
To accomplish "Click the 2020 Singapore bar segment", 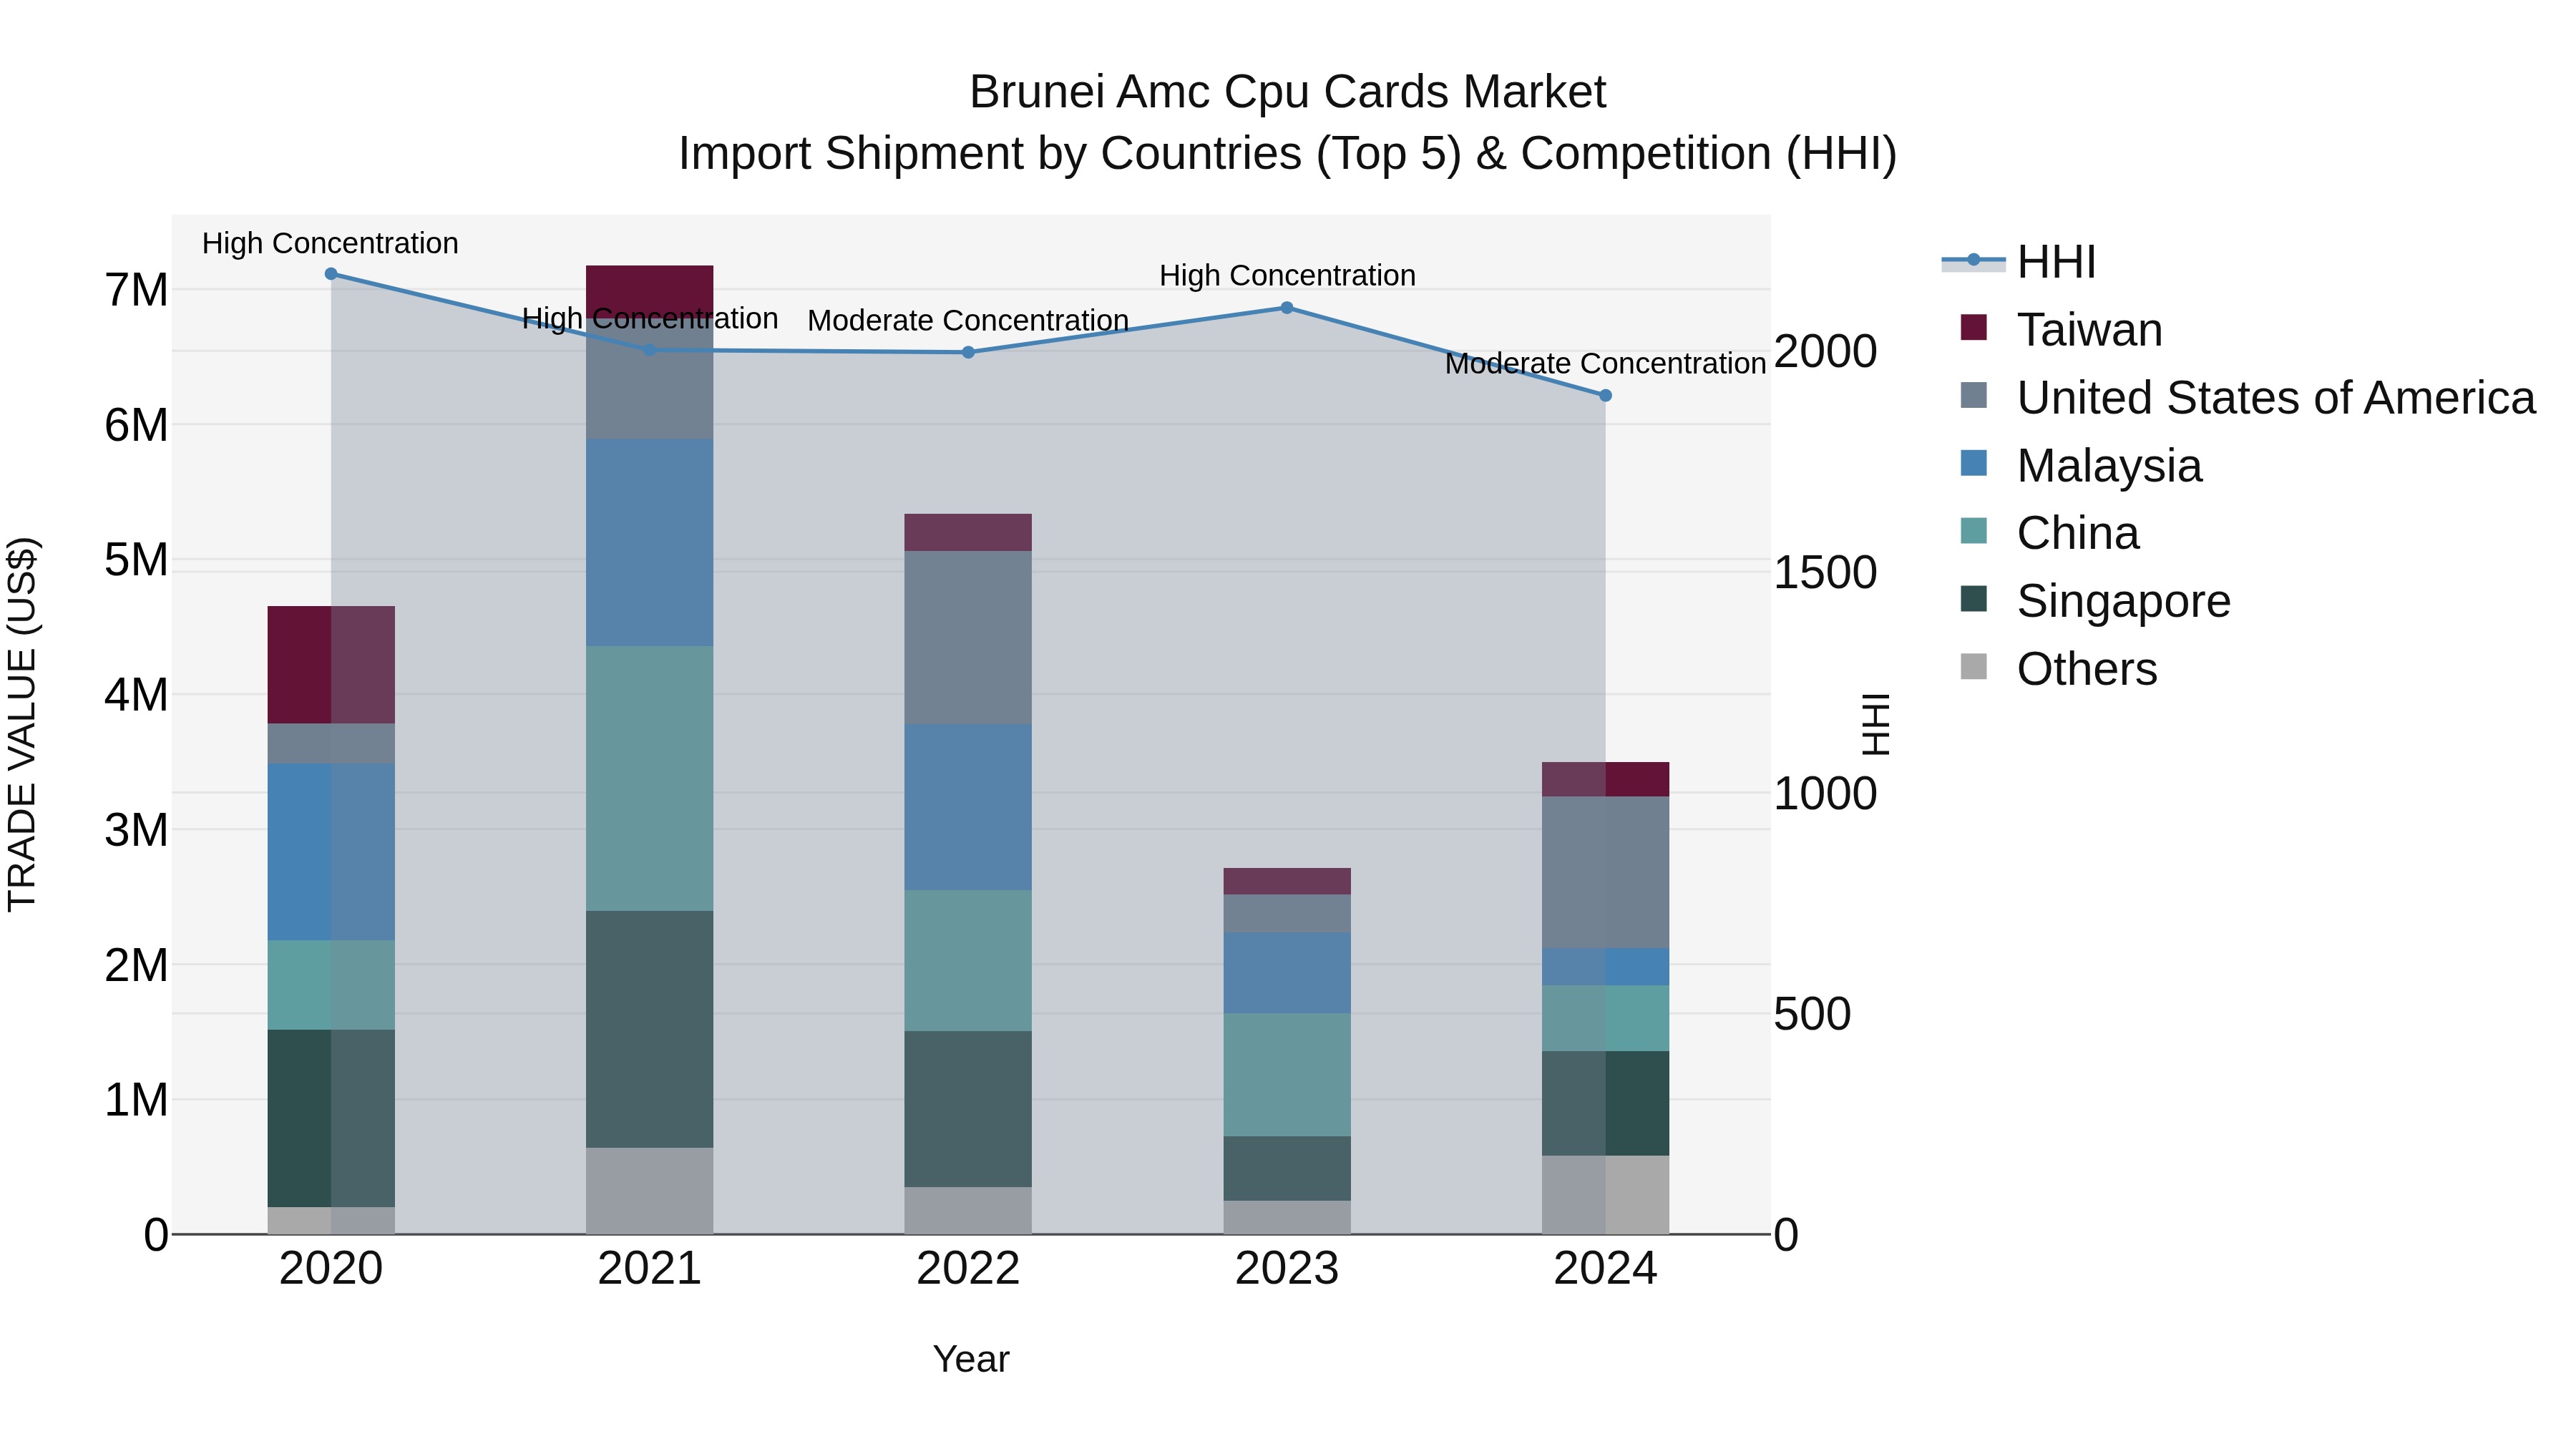I will pyautogui.click(x=331, y=1118).
